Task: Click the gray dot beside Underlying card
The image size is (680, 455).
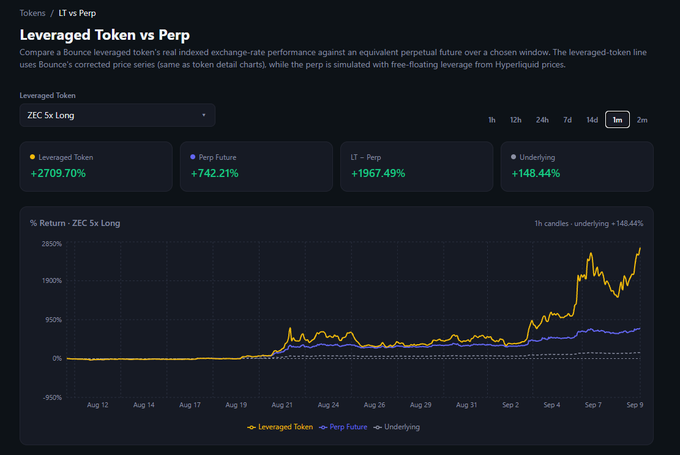Action: (513, 157)
